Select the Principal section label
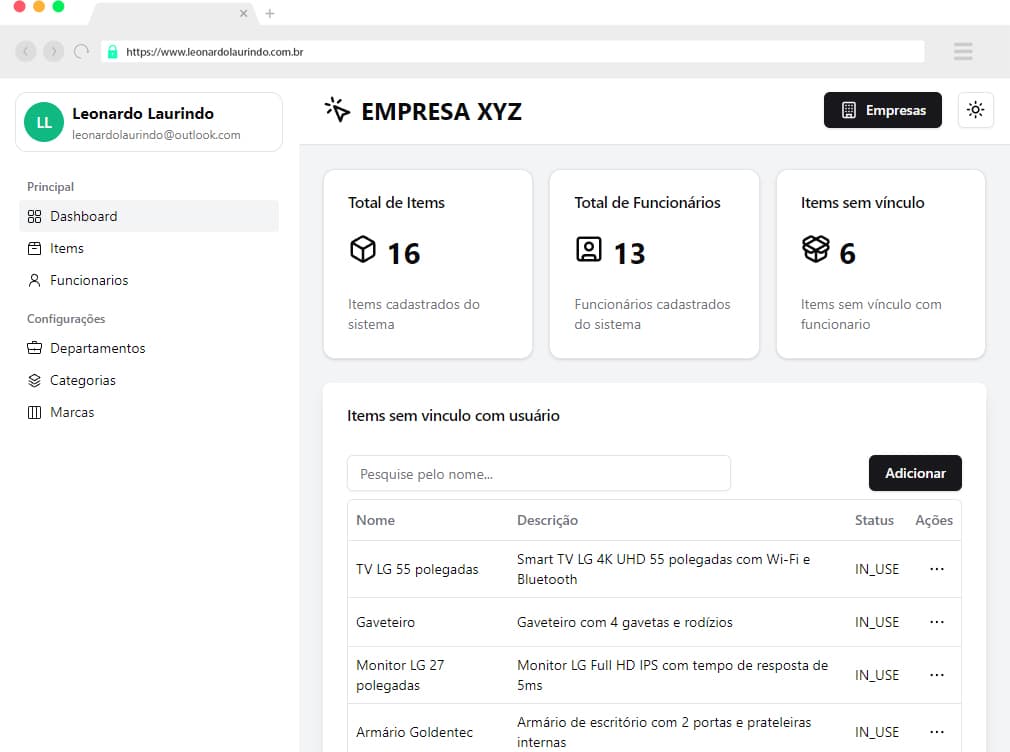The height and width of the screenshot is (752, 1010). (x=50, y=187)
